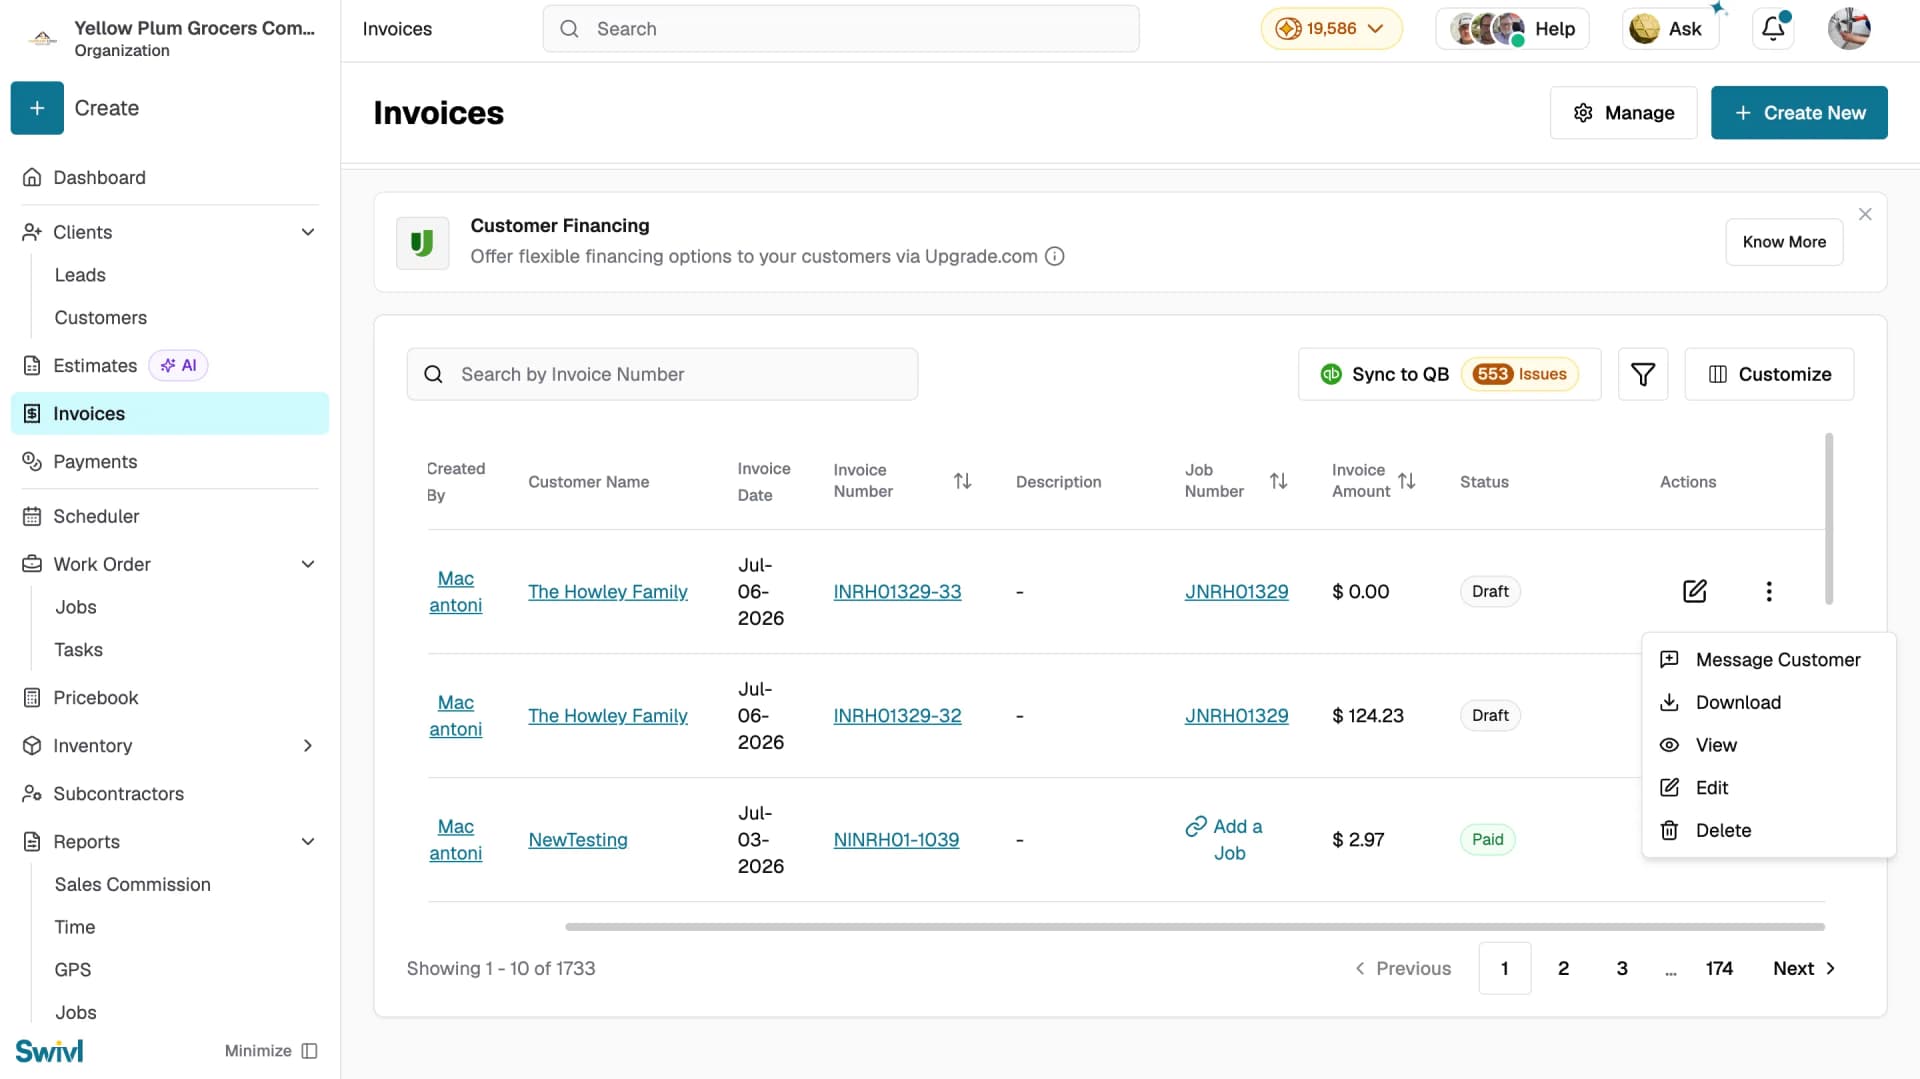Click the Manage button

click(x=1623, y=113)
